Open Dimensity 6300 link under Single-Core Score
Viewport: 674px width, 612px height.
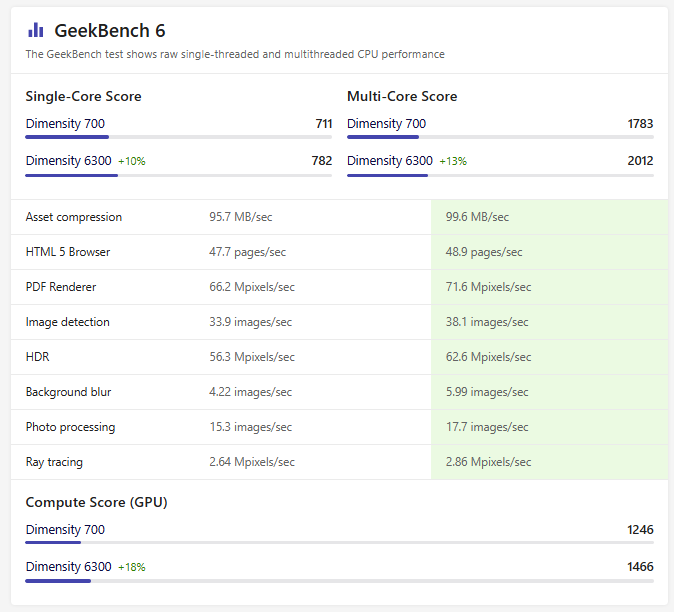coord(69,161)
